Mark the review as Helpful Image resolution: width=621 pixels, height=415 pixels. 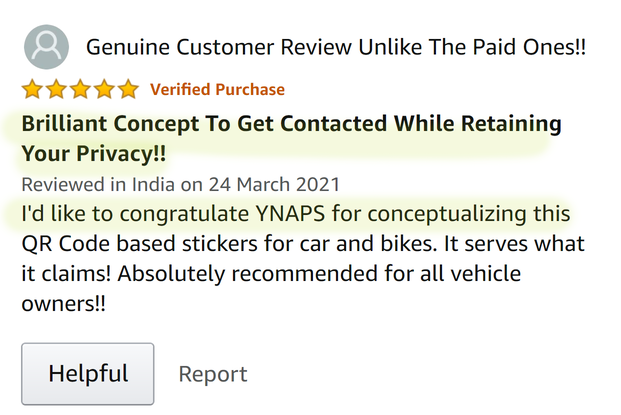click(x=88, y=374)
